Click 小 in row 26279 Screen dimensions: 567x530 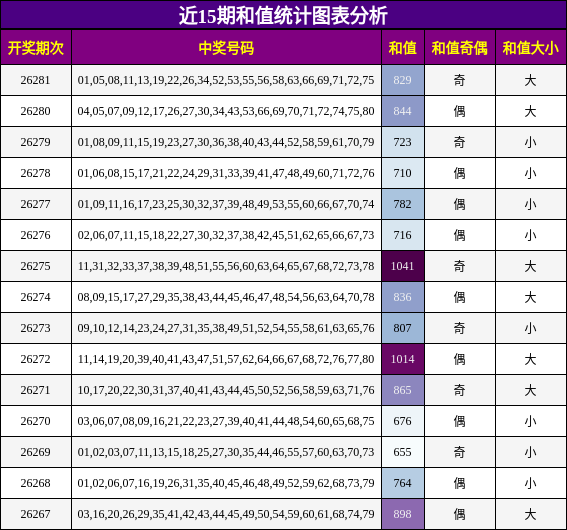(x=530, y=142)
